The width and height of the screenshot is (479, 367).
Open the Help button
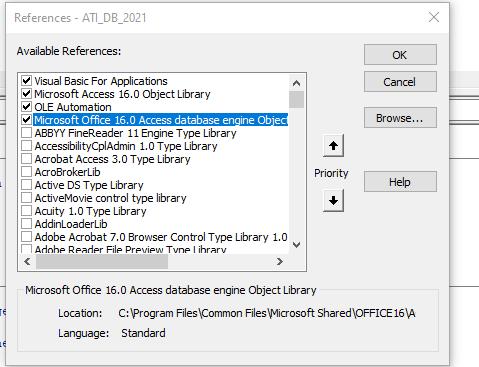tap(400, 182)
